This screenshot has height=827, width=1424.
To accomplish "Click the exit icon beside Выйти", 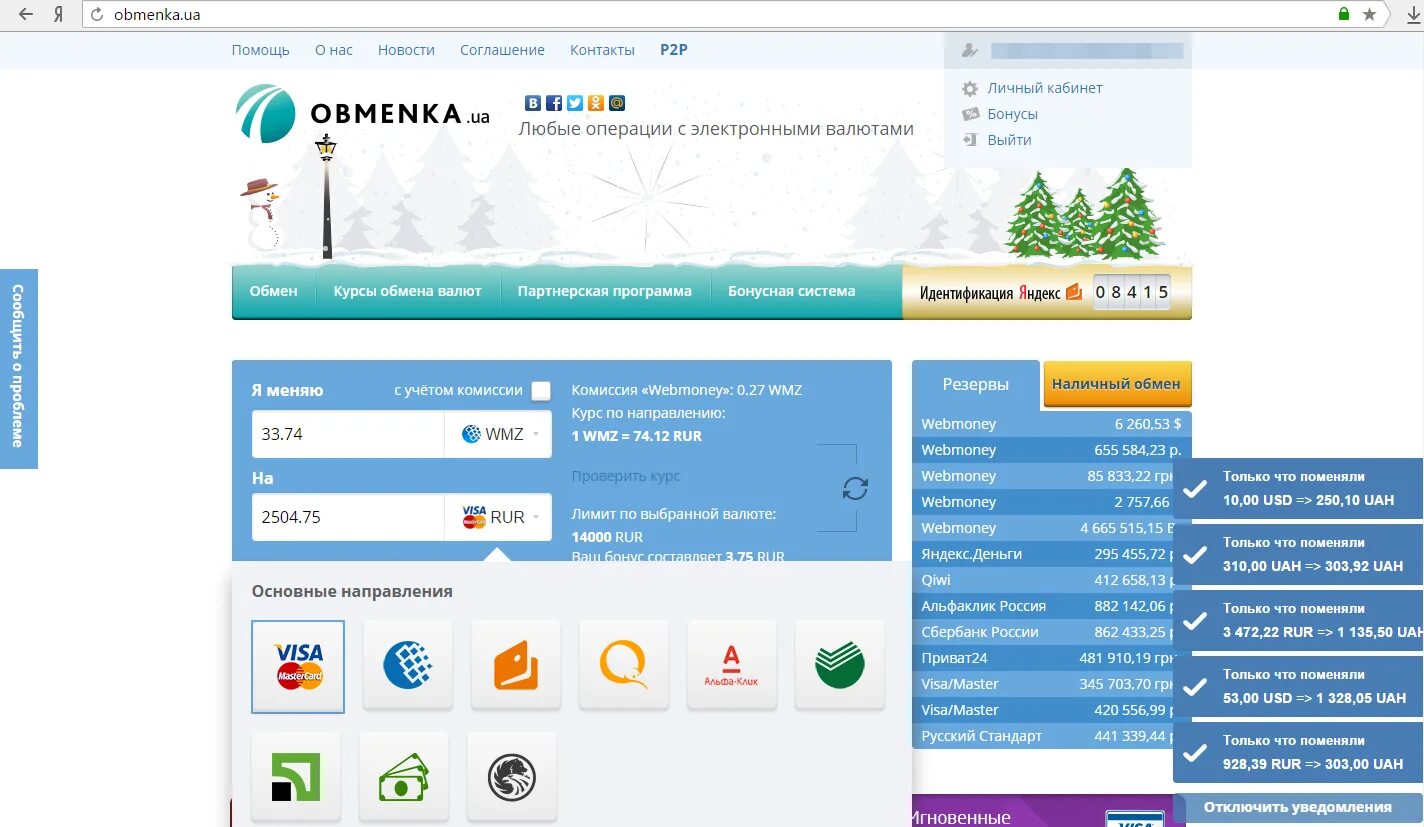I will pos(969,140).
